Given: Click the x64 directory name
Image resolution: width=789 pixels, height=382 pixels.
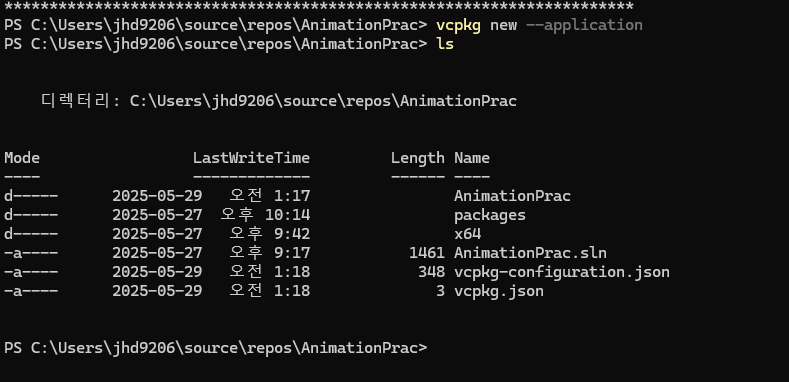Looking at the screenshot, I should point(467,234).
